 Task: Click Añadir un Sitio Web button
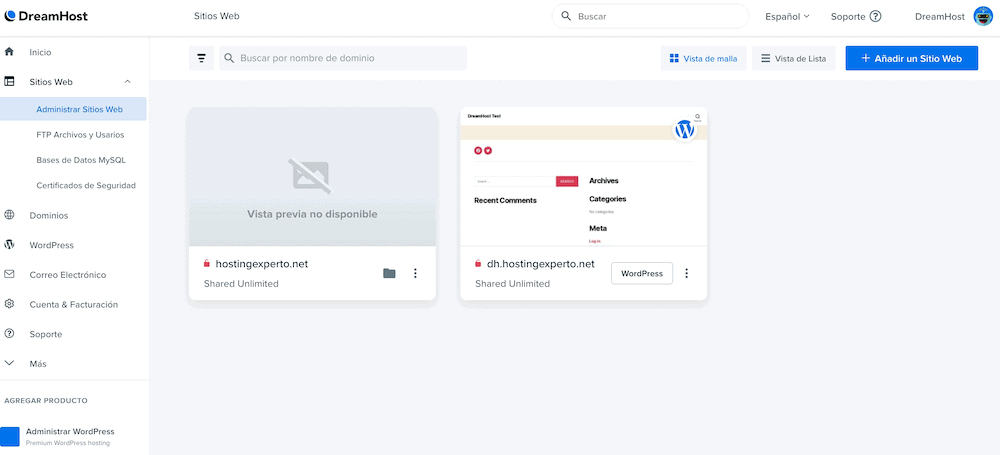[911, 58]
